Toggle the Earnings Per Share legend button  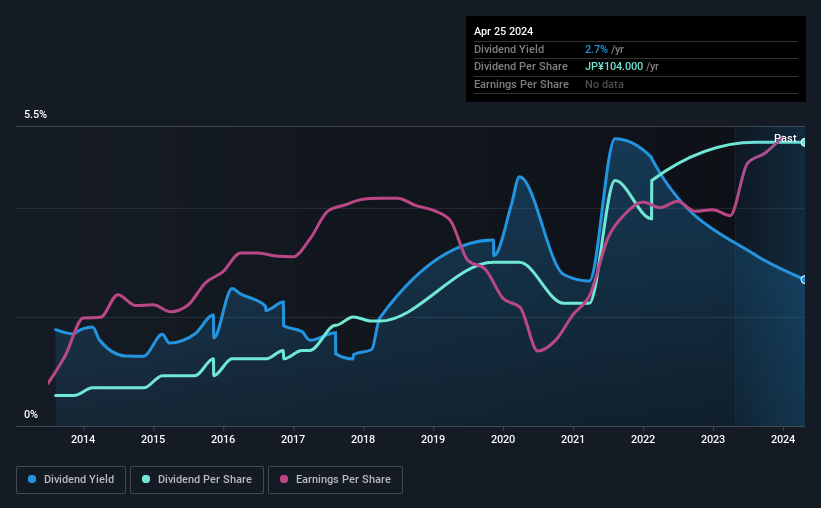click(335, 480)
